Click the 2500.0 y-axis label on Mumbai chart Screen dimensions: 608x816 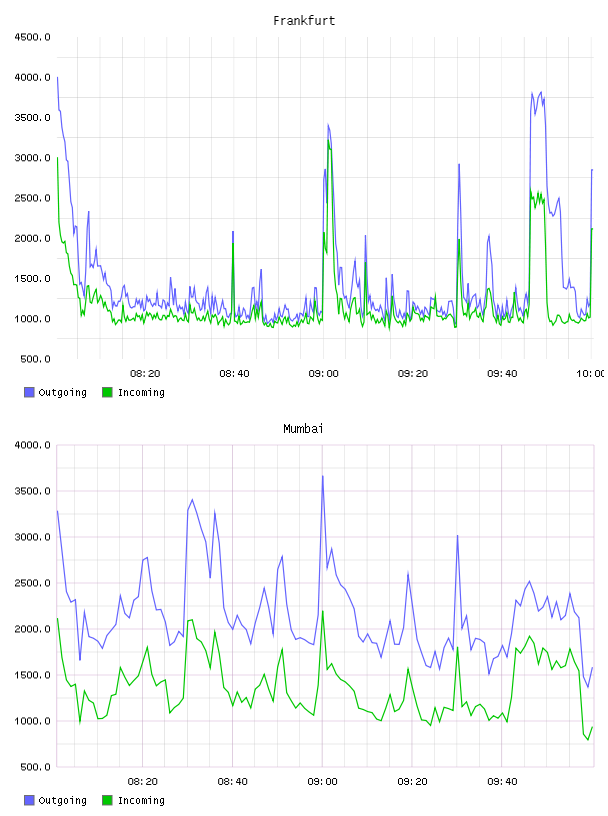tap(33, 583)
